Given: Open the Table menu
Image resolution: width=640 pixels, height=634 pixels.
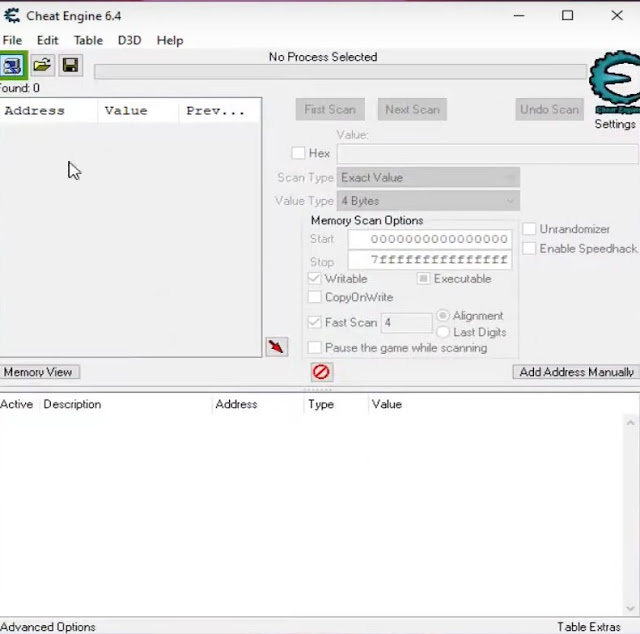Looking at the screenshot, I should pos(88,40).
